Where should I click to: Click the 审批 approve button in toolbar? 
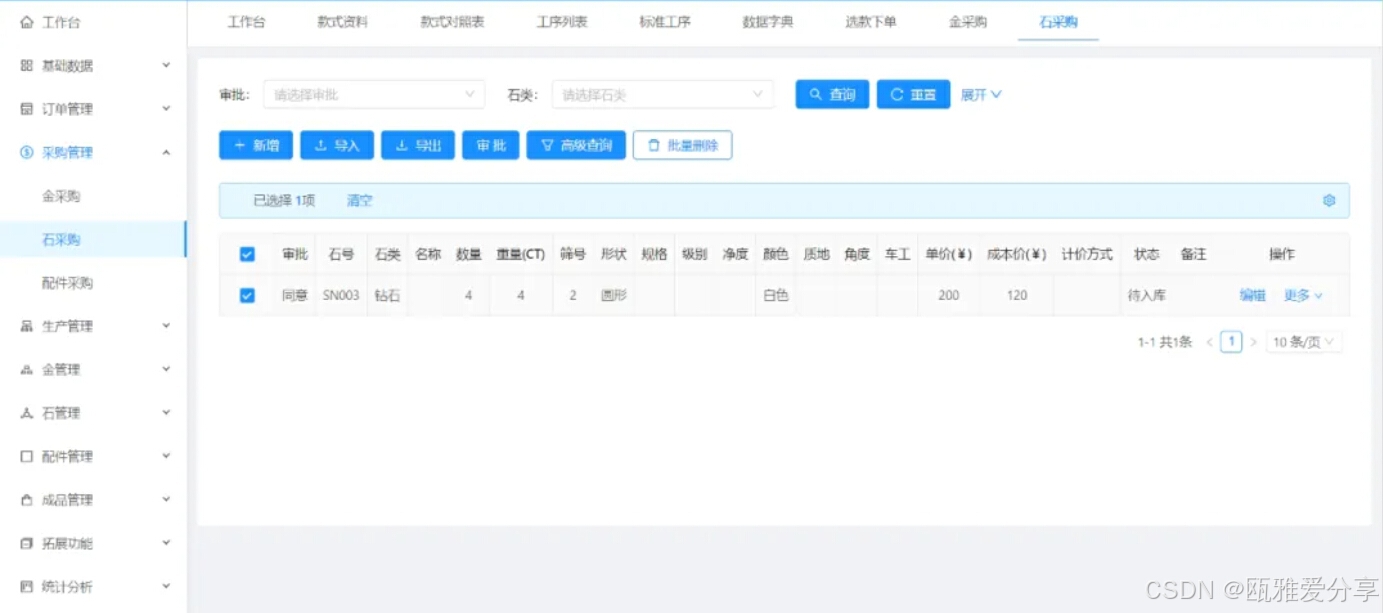(x=490, y=145)
